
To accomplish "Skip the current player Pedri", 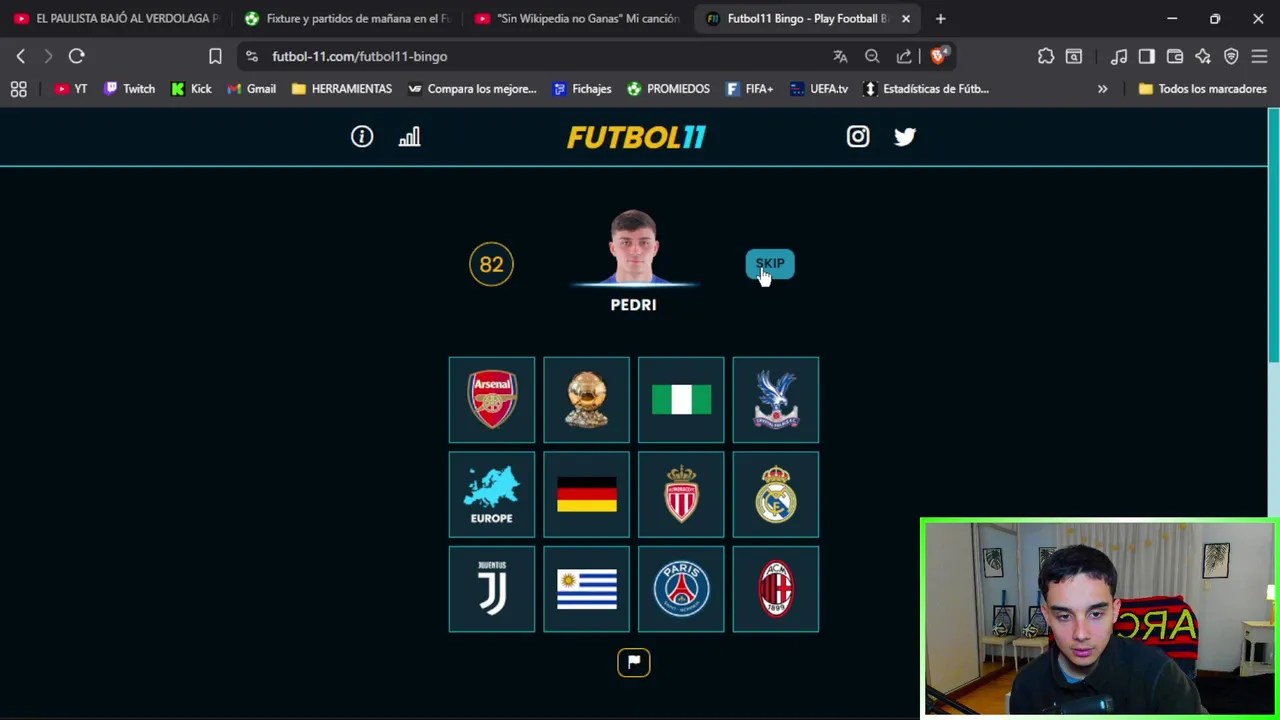I will 770,264.
